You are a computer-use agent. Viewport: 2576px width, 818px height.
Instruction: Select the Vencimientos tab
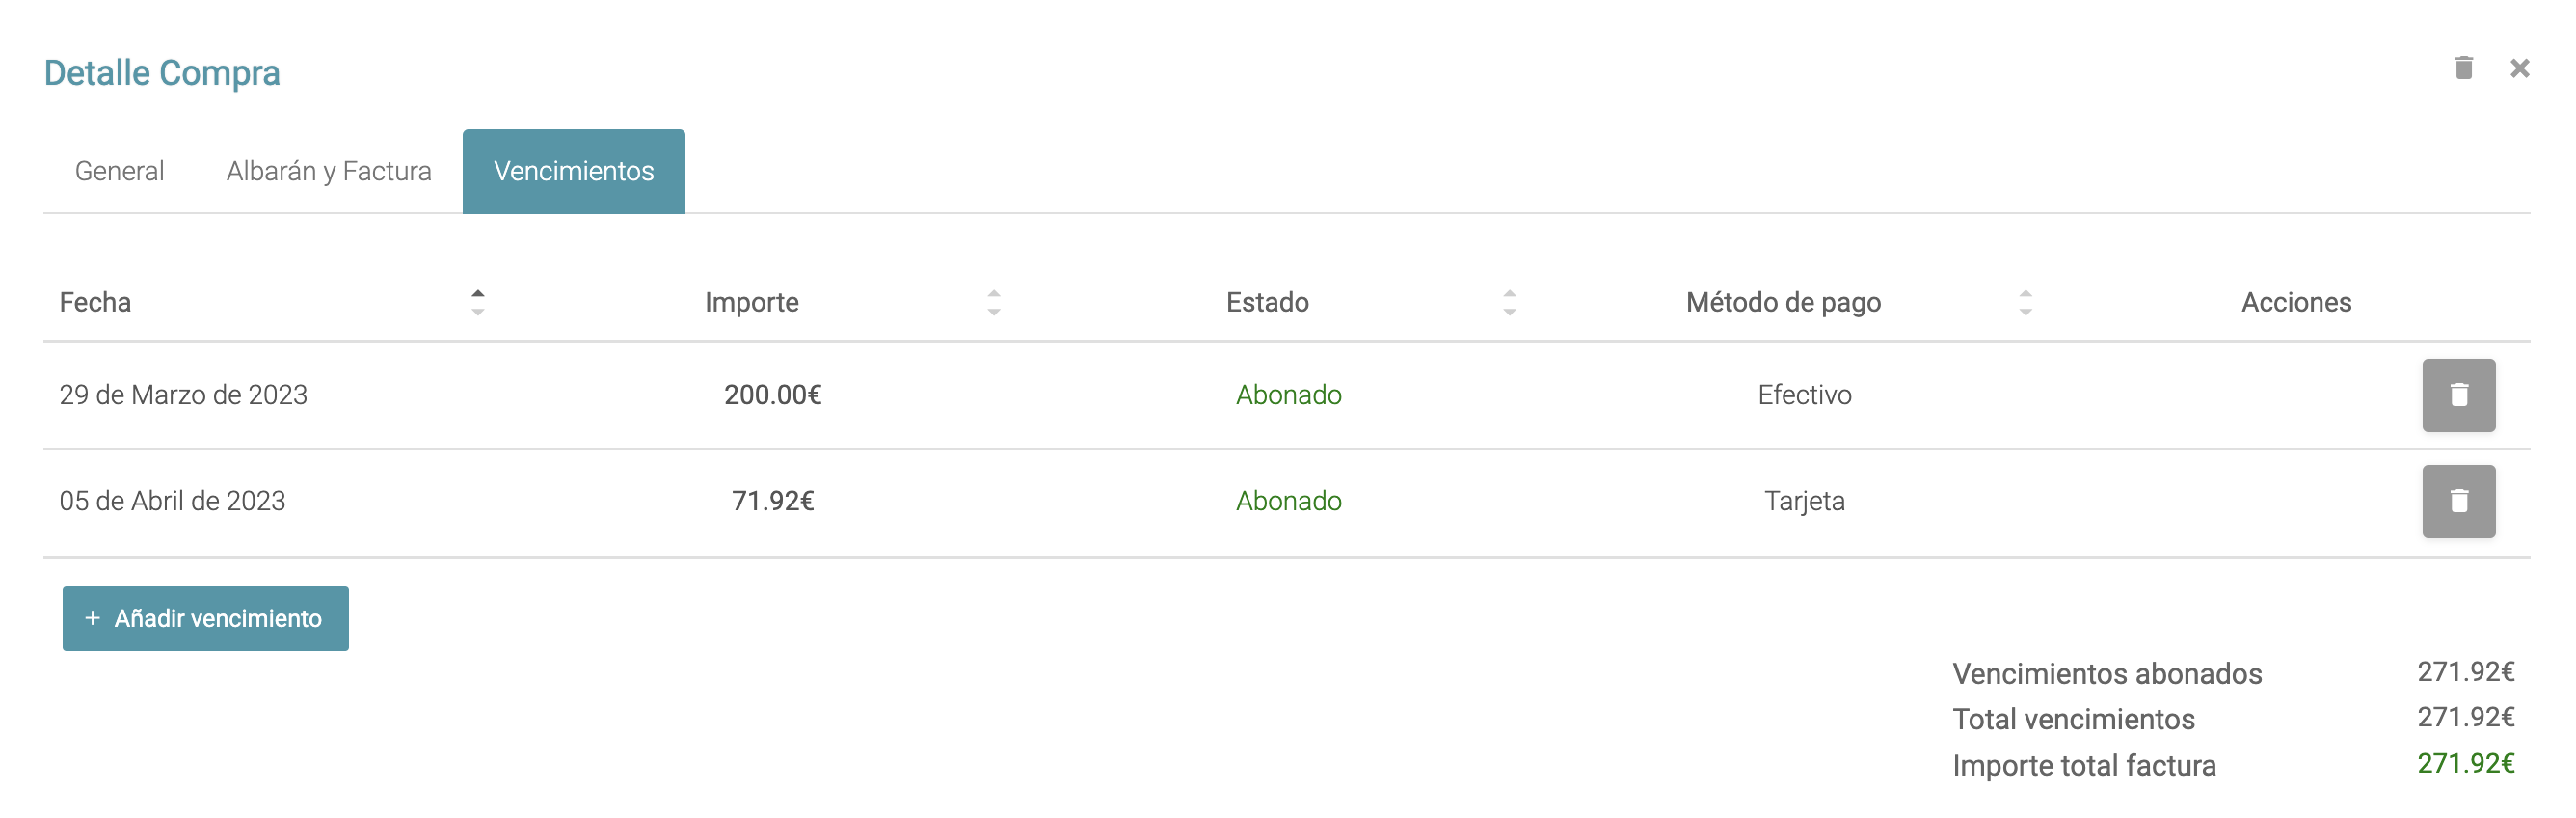point(573,171)
